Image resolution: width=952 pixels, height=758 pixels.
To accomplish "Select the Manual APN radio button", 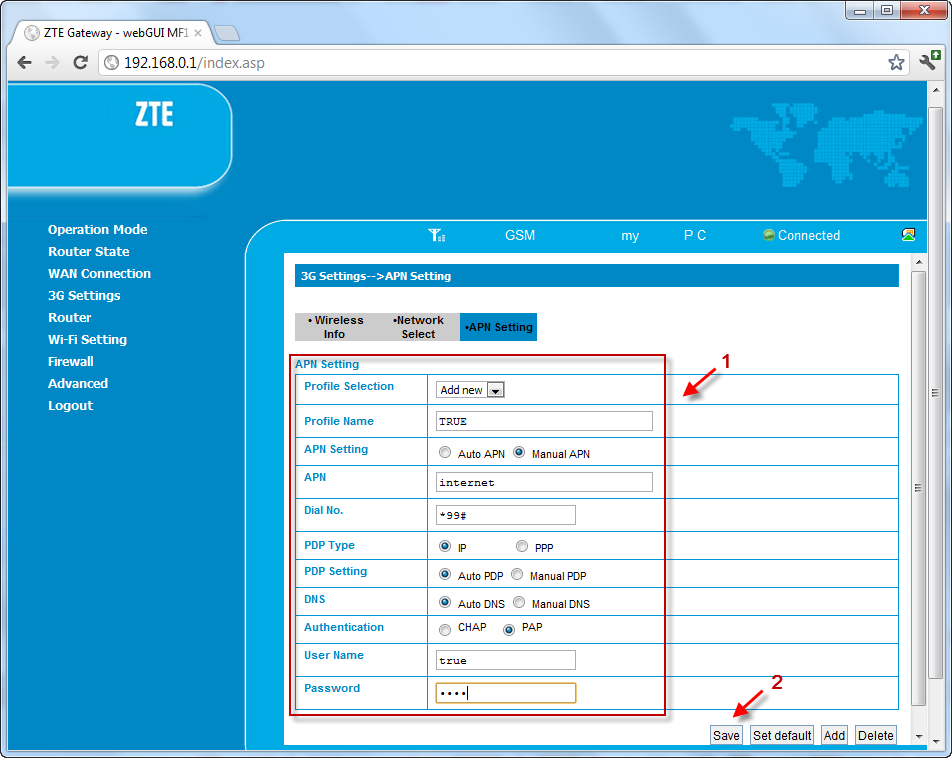I will pos(519,452).
